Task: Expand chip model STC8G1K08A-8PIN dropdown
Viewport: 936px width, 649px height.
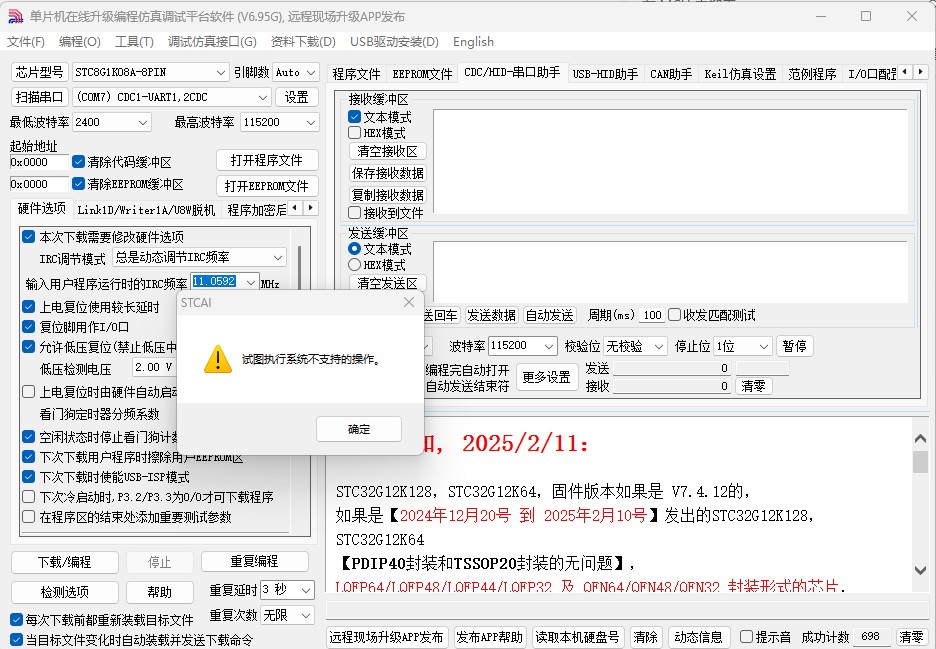Action: (x=221, y=73)
